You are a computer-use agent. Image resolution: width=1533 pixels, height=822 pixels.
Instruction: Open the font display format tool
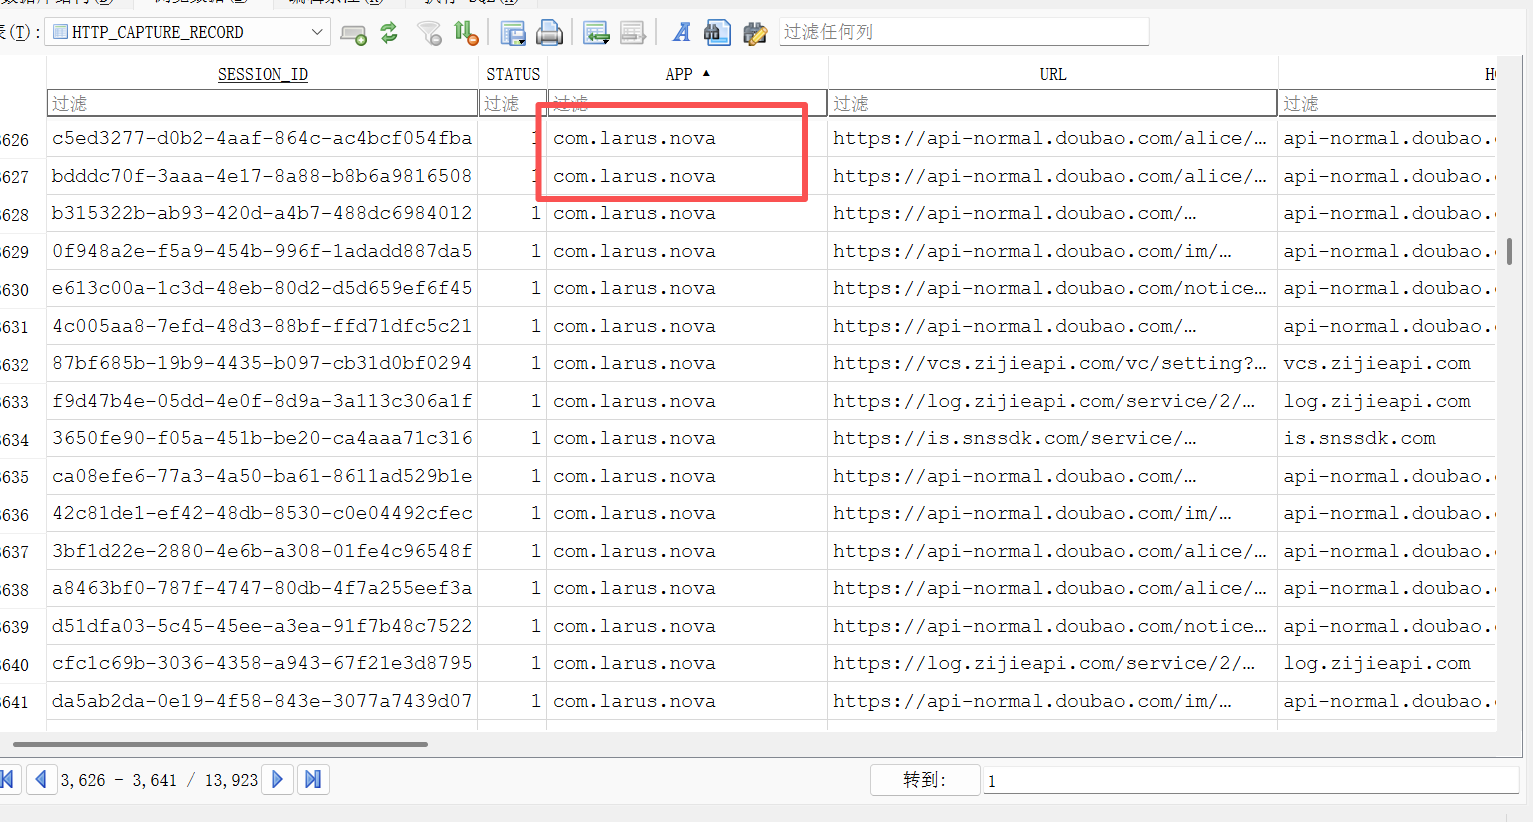pyautogui.click(x=681, y=33)
